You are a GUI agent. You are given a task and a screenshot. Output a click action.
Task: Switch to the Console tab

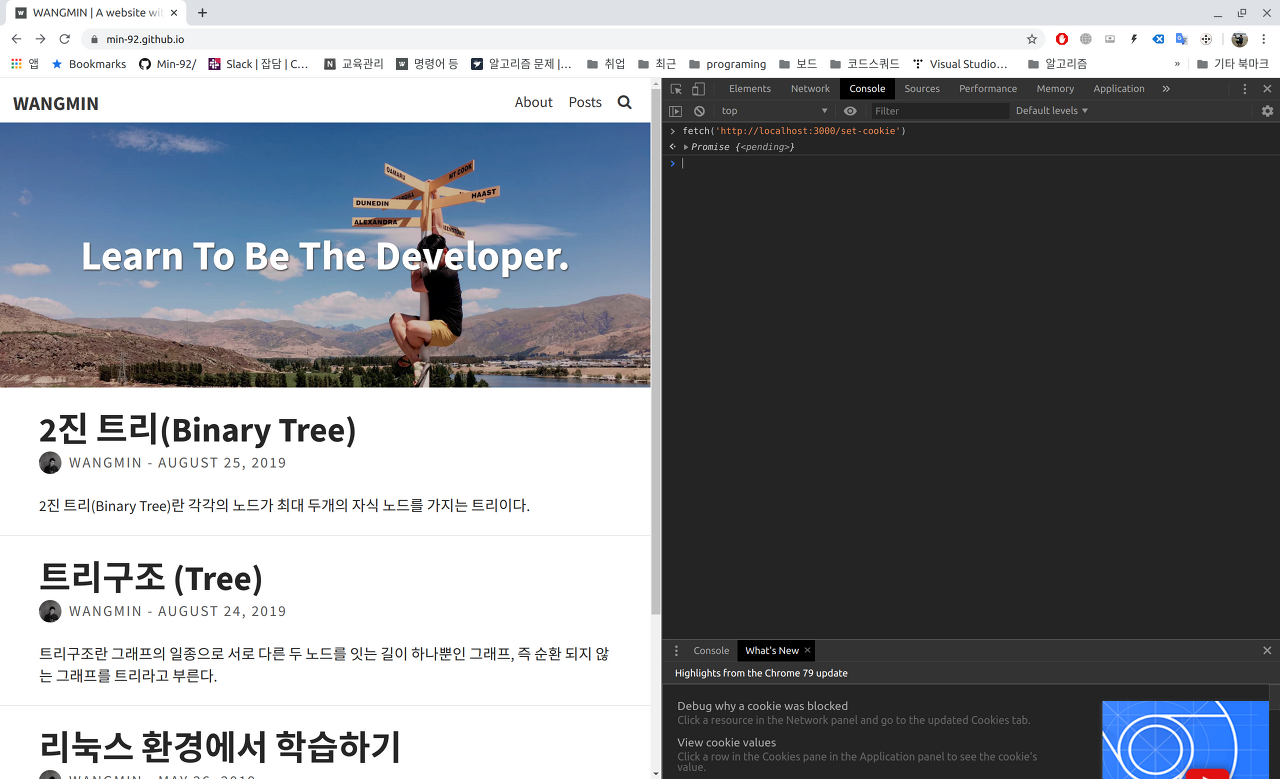coord(867,89)
